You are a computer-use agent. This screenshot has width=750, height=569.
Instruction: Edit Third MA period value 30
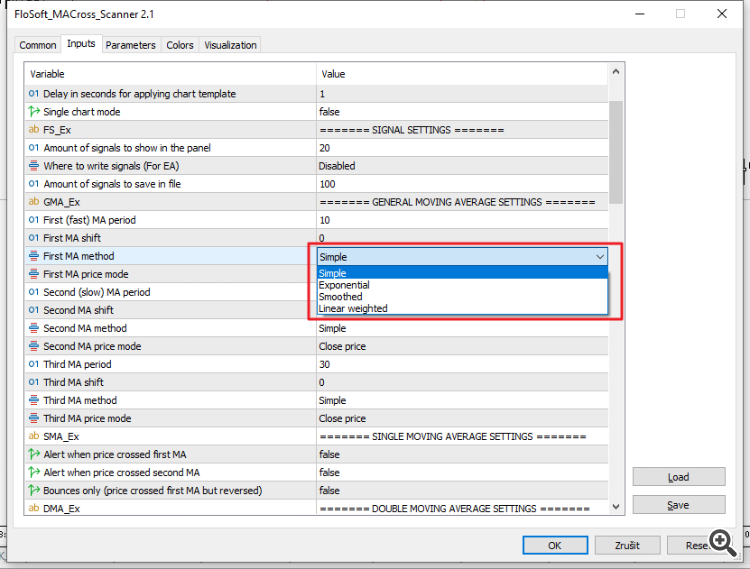click(x=462, y=364)
